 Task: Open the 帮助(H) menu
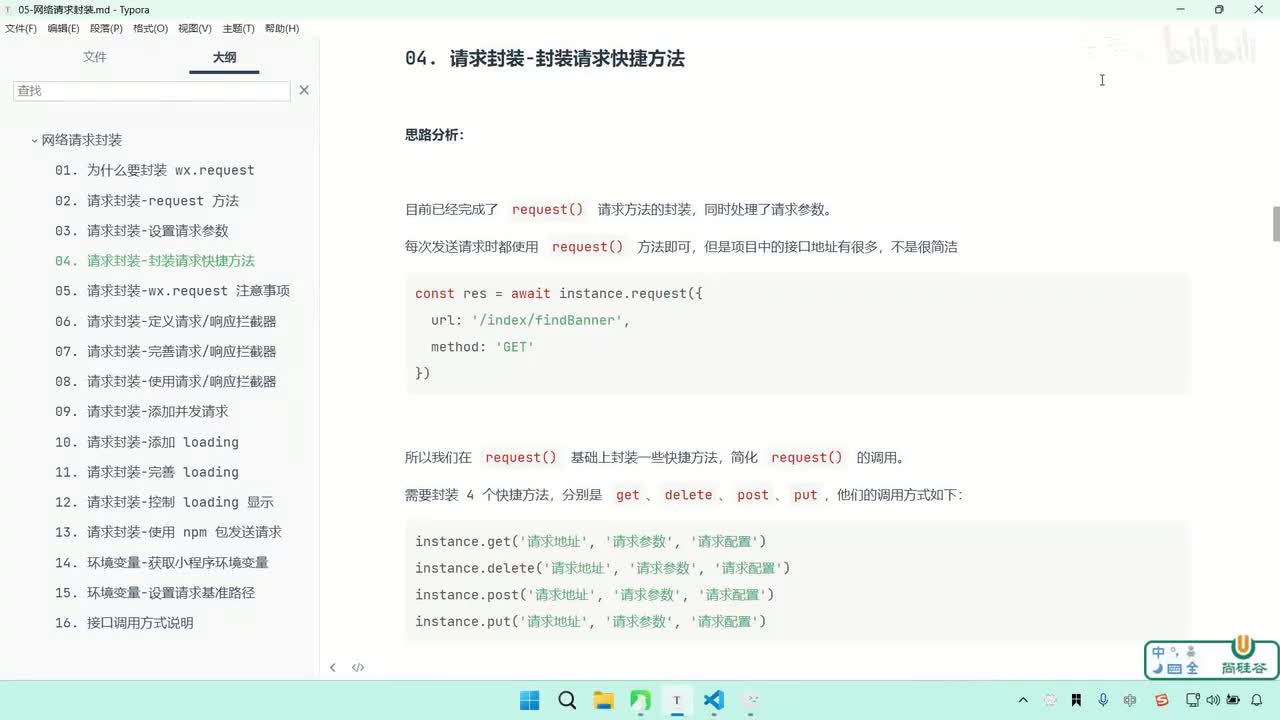click(282, 28)
